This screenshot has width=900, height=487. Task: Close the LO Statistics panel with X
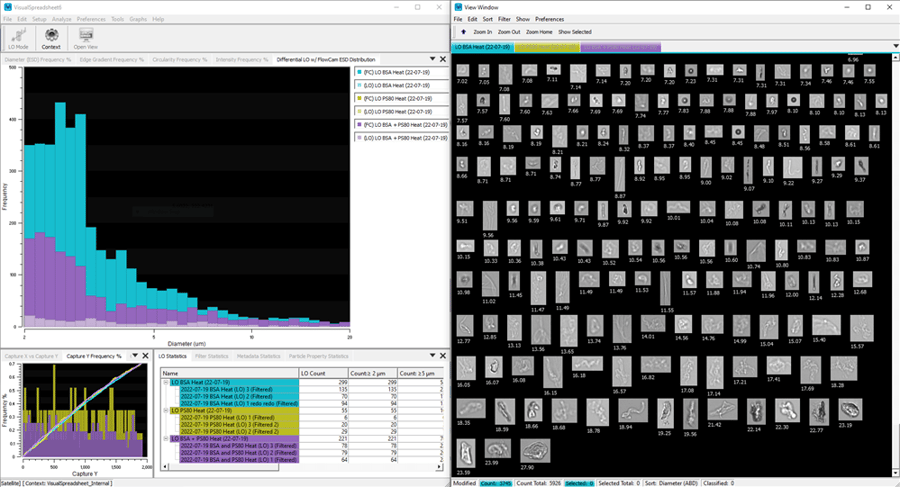click(x=442, y=356)
